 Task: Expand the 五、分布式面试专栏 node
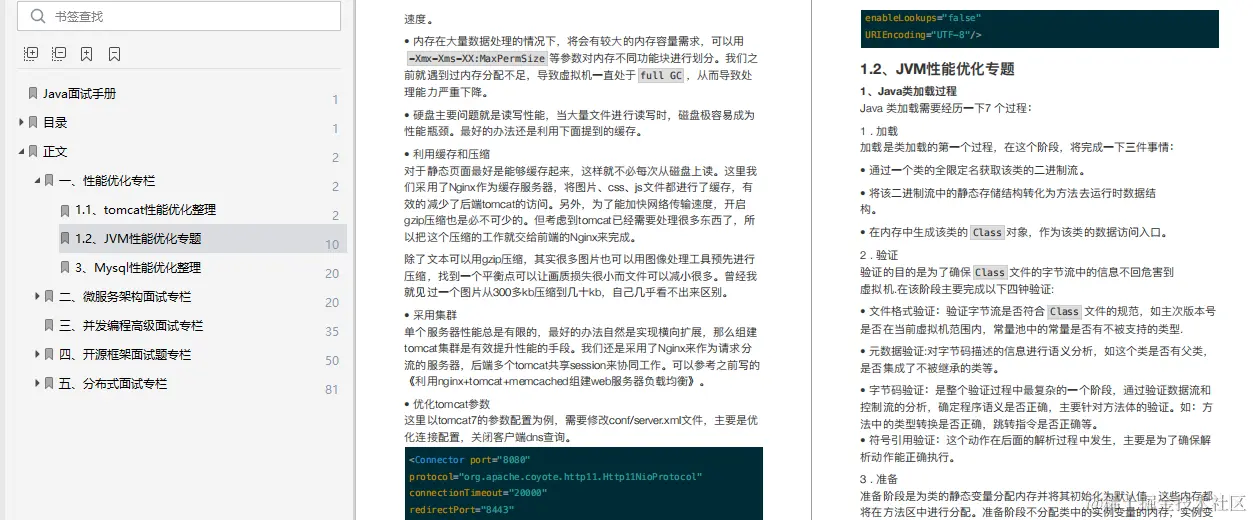[x=37, y=383]
